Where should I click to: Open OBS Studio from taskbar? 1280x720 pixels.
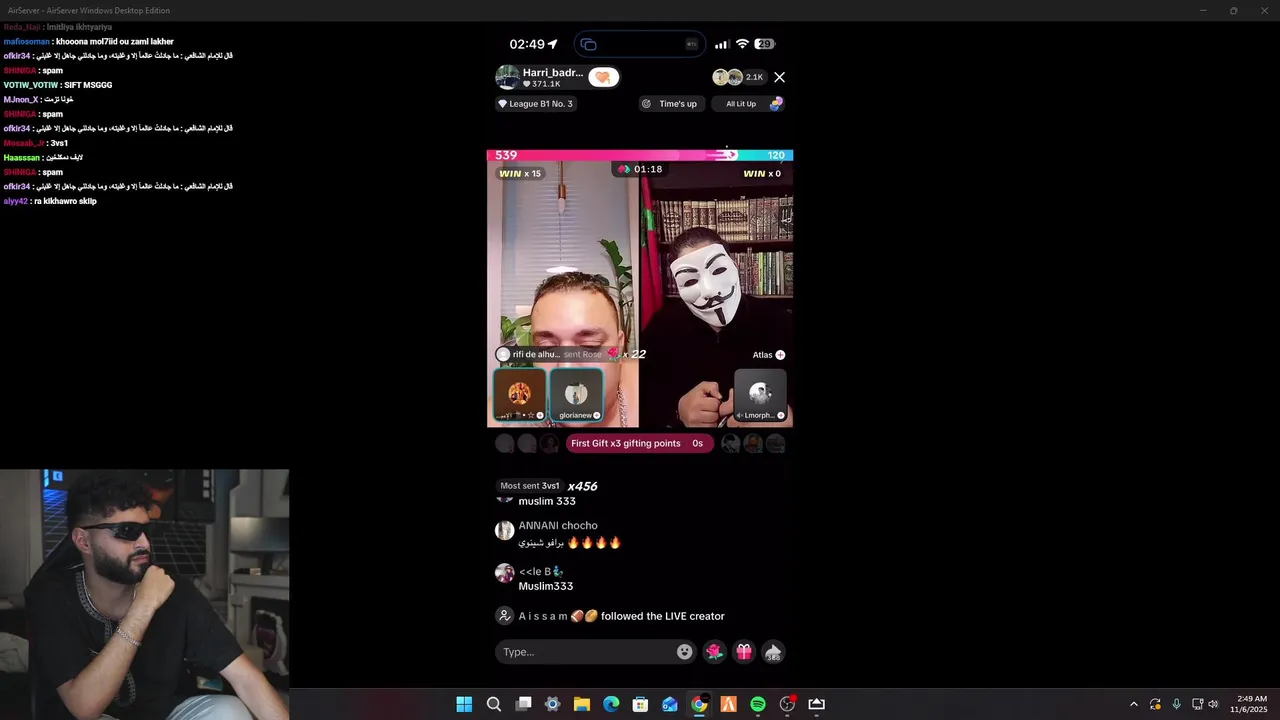787,704
